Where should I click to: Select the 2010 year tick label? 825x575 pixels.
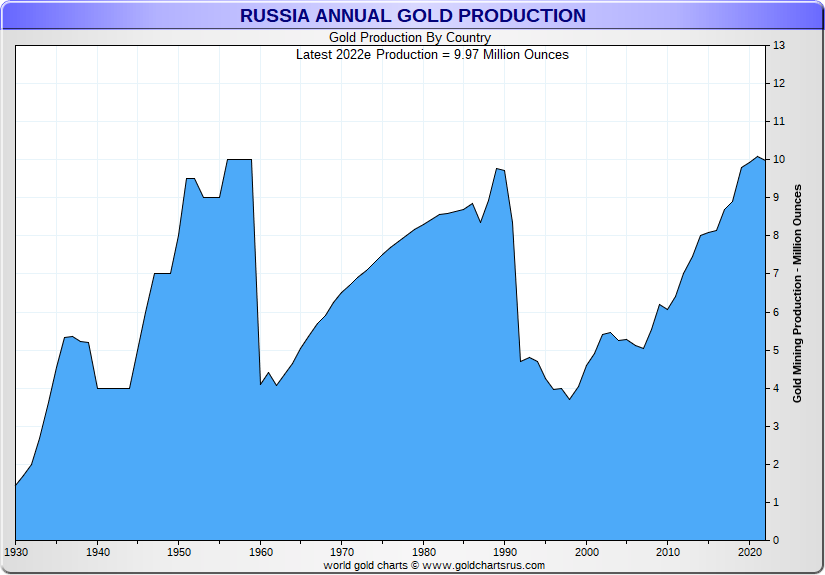[668, 552]
